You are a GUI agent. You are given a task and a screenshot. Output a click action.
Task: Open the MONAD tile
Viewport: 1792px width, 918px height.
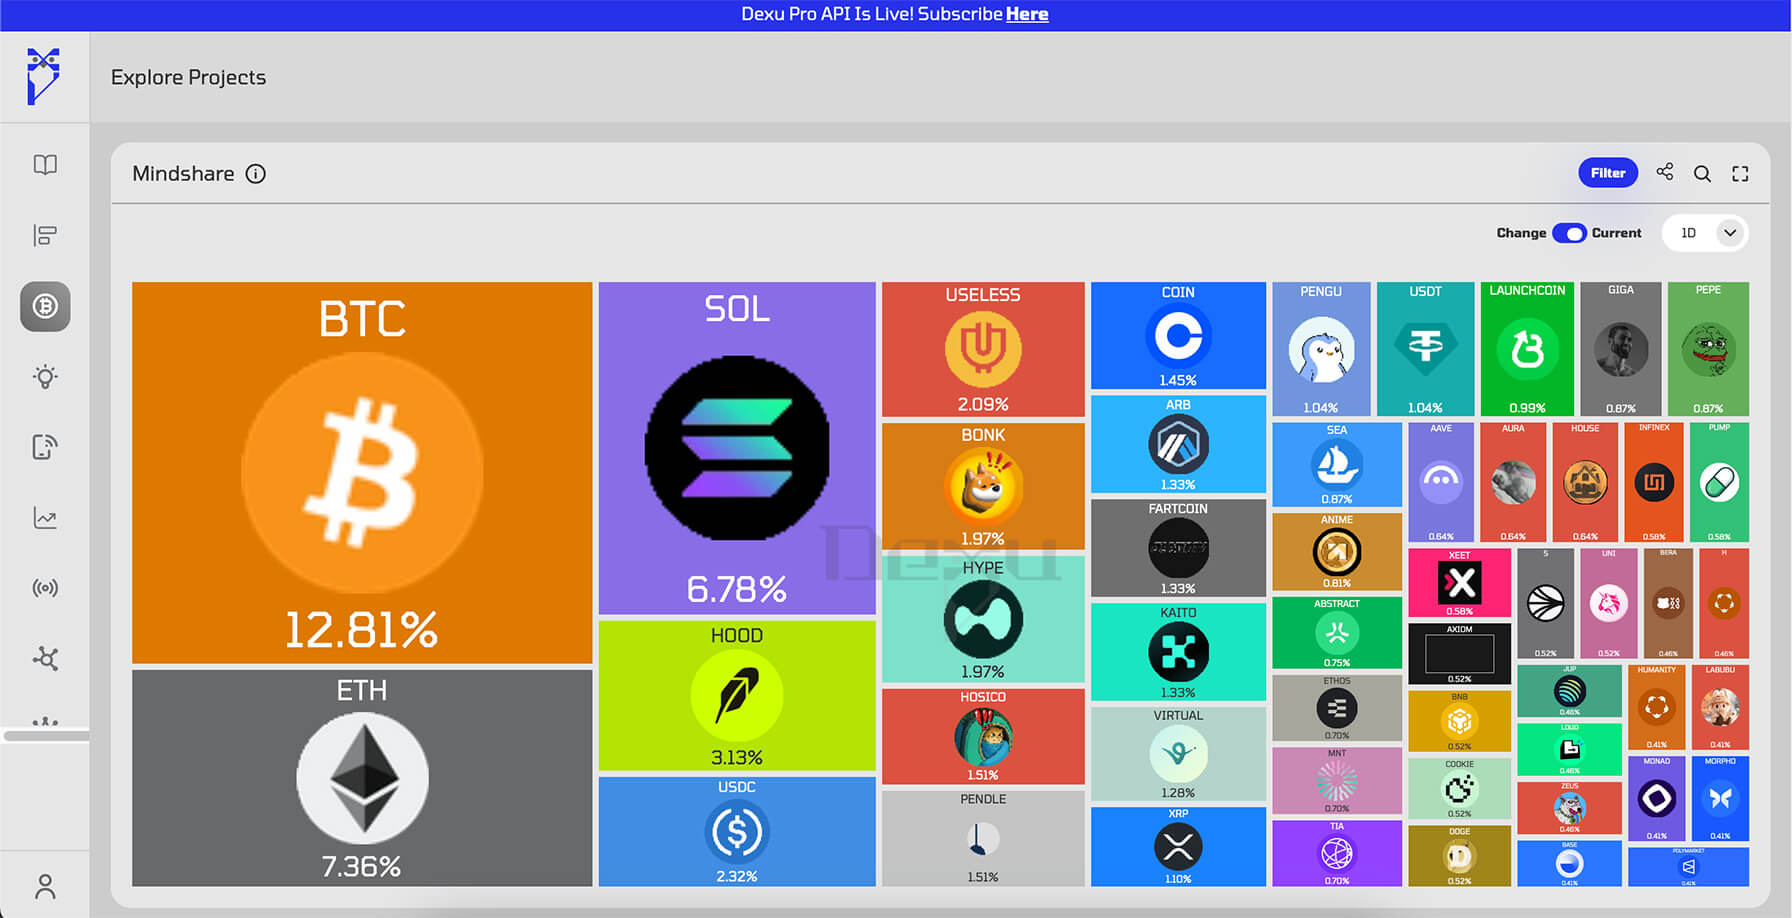pos(1657,798)
